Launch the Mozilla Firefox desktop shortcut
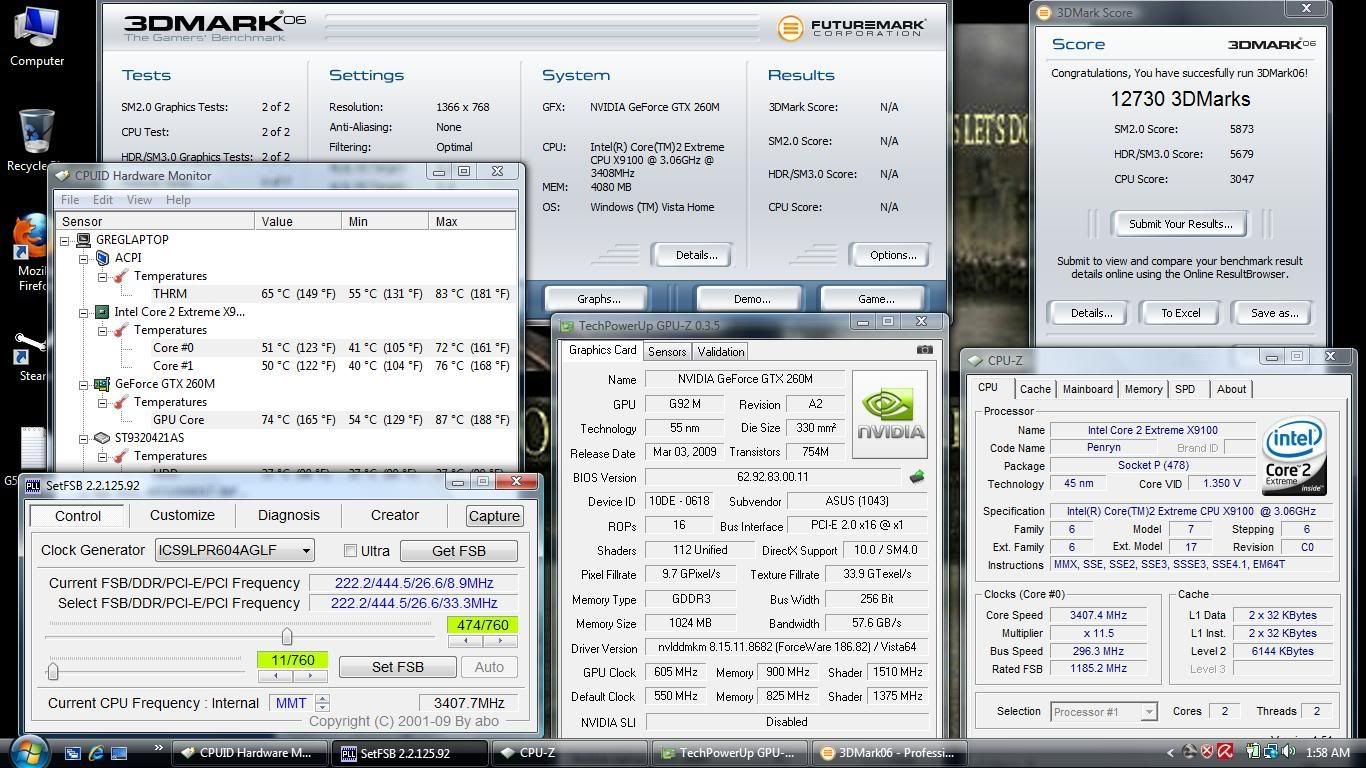 (30, 250)
